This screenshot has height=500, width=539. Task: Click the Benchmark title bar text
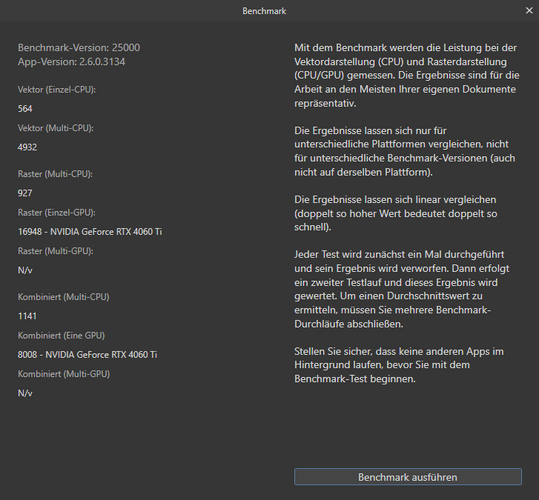pos(264,11)
